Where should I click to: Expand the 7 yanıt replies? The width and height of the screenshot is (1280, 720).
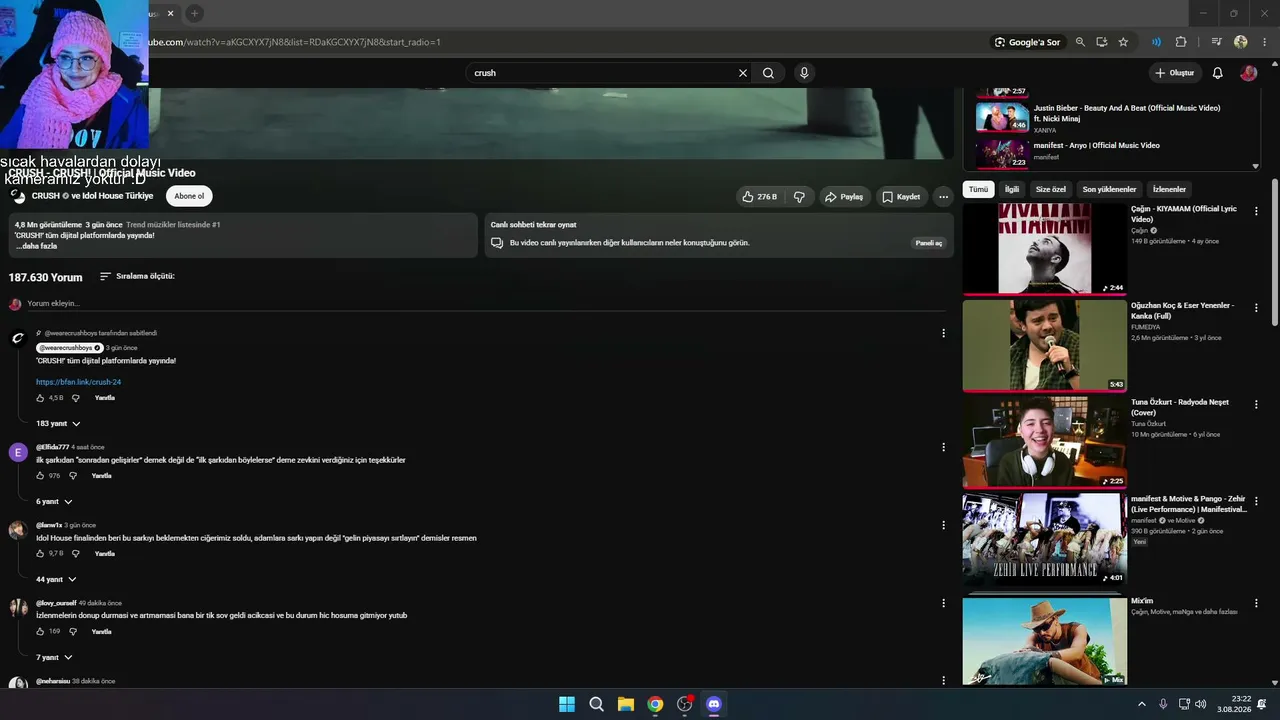click(54, 658)
